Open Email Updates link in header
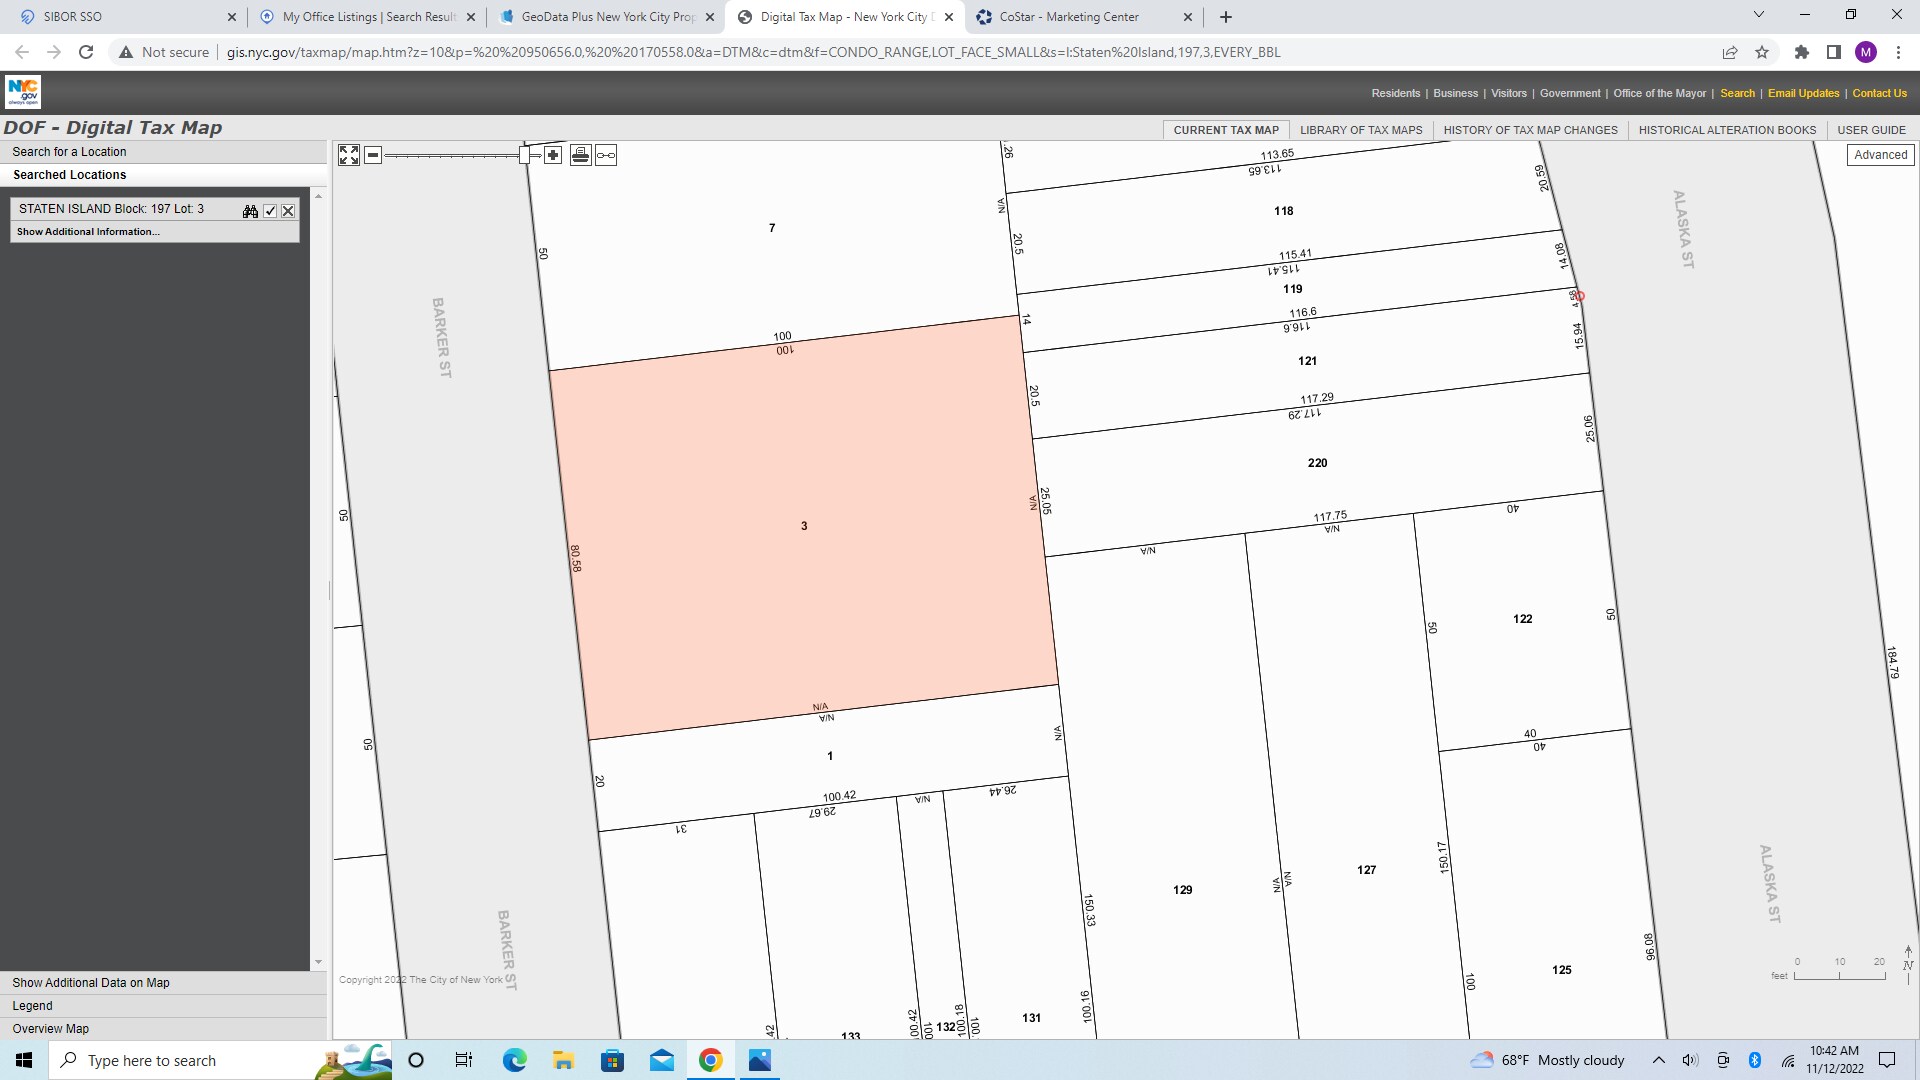This screenshot has width=1920, height=1080. [x=1803, y=93]
